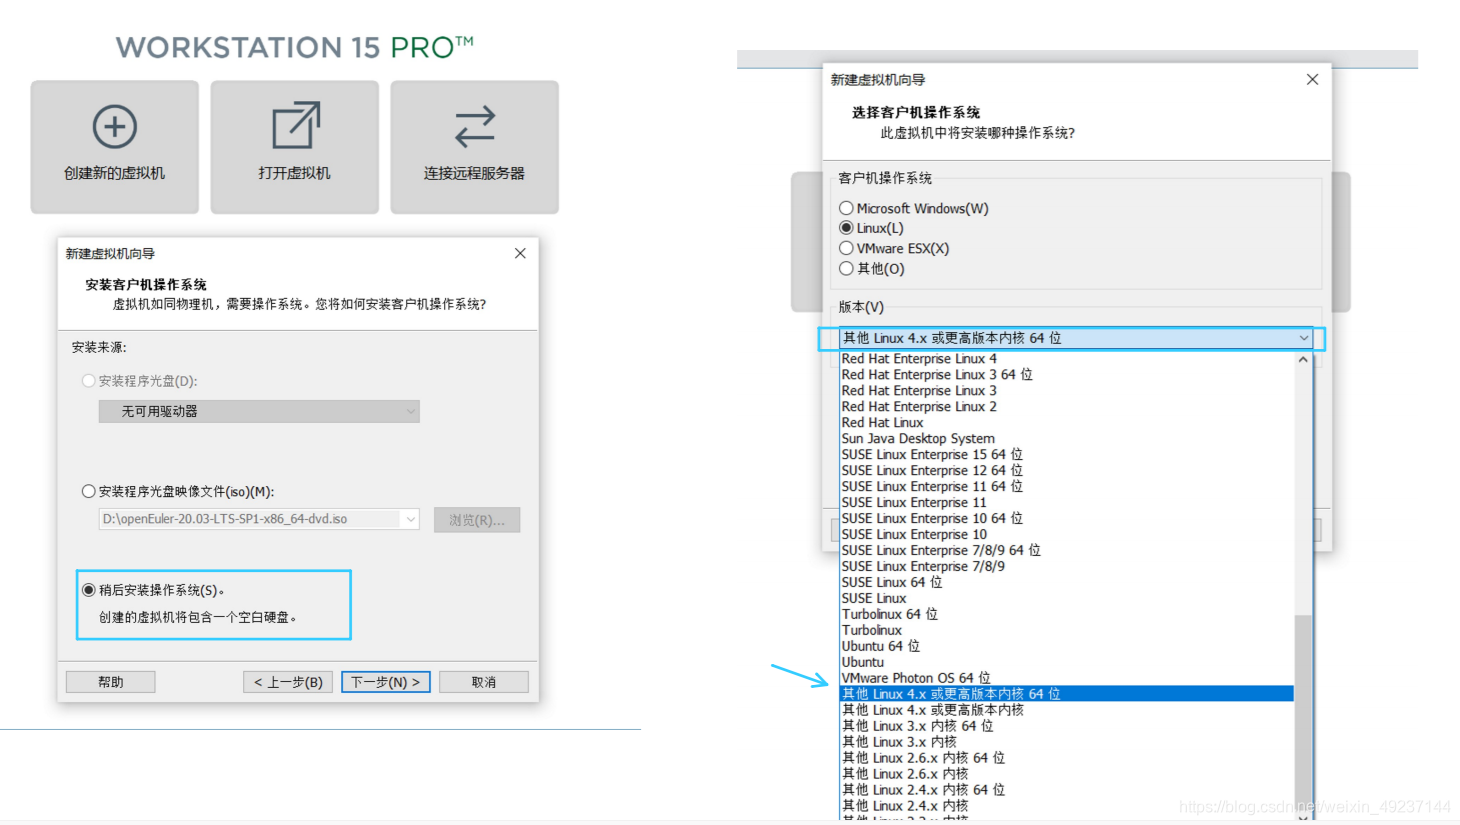The width and height of the screenshot is (1460, 825).
Task: Open the ISO path openEuler dropdown
Action: 410,519
